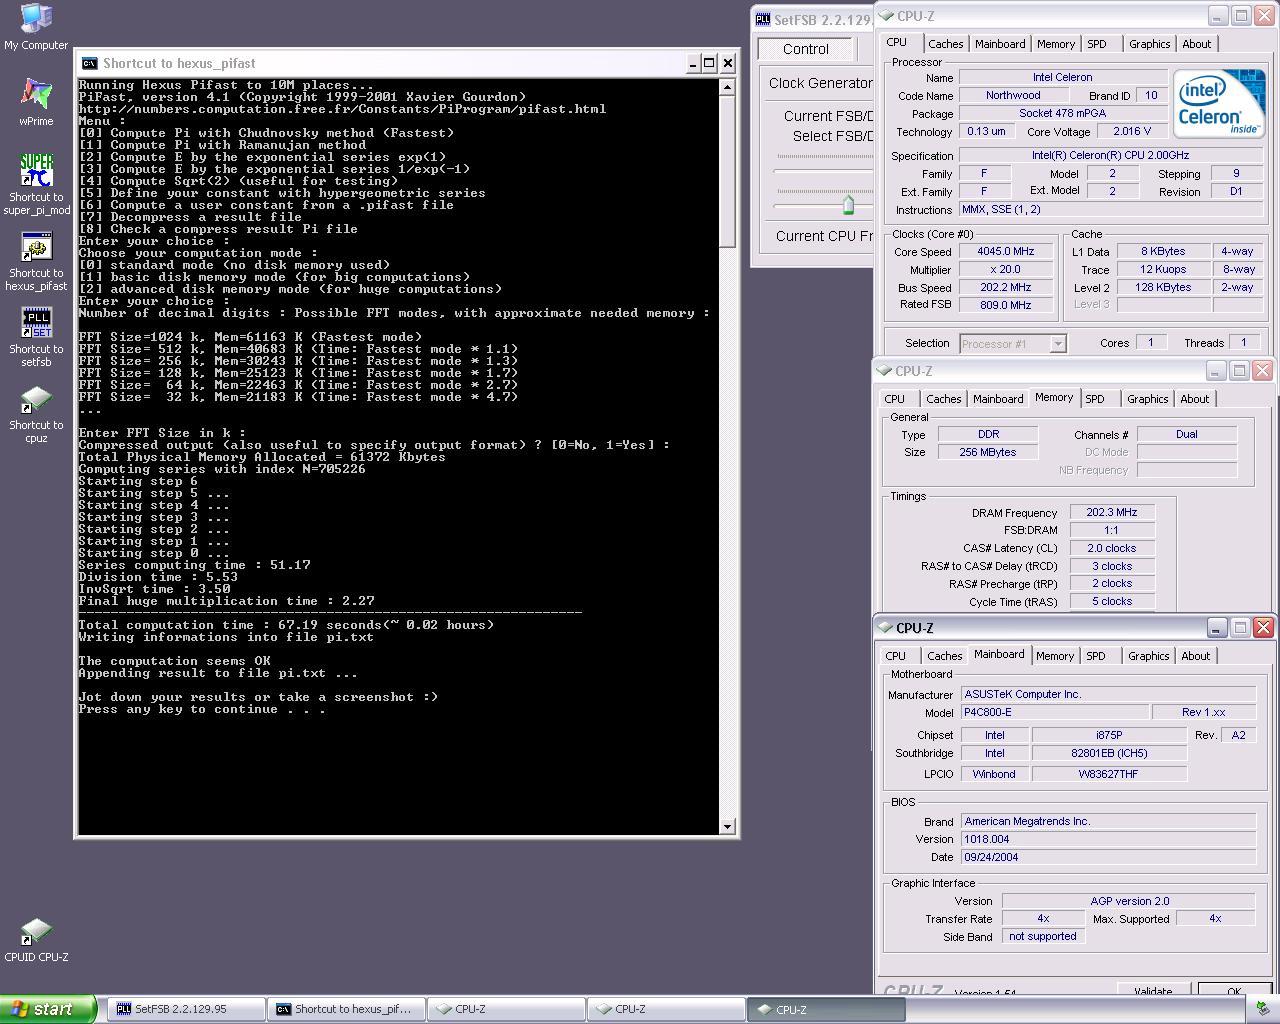Click the FSB:DRAM value 1:1
Image resolution: width=1280 pixels, height=1024 pixels.
1112,530
